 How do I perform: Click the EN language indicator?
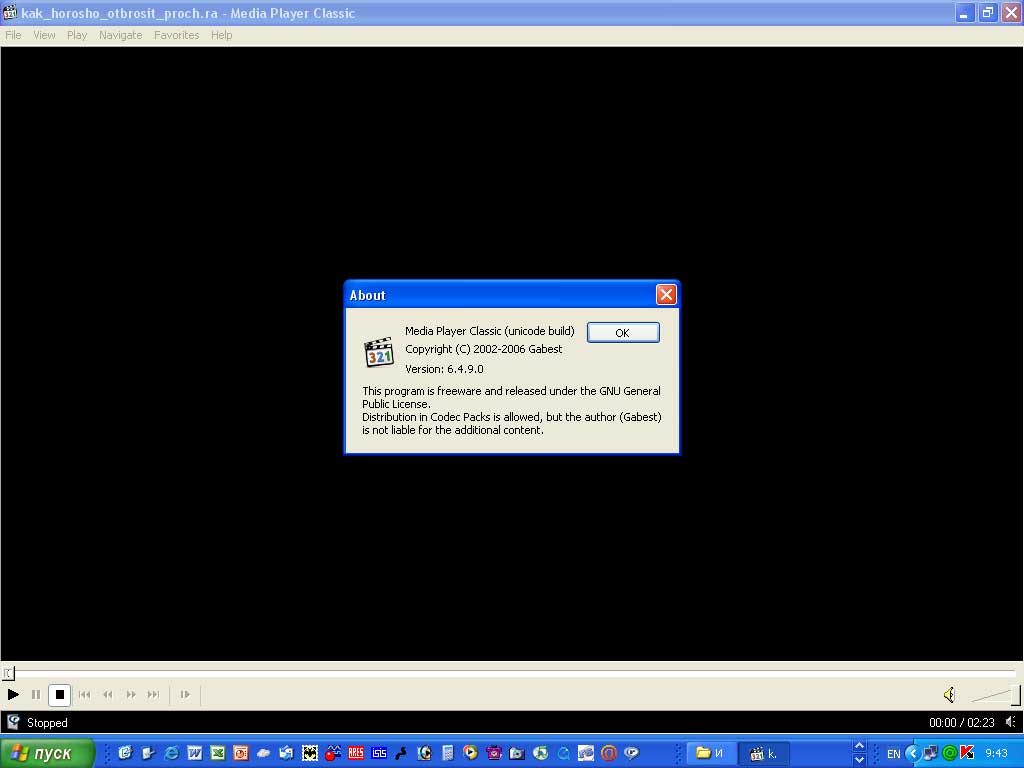[x=893, y=754]
